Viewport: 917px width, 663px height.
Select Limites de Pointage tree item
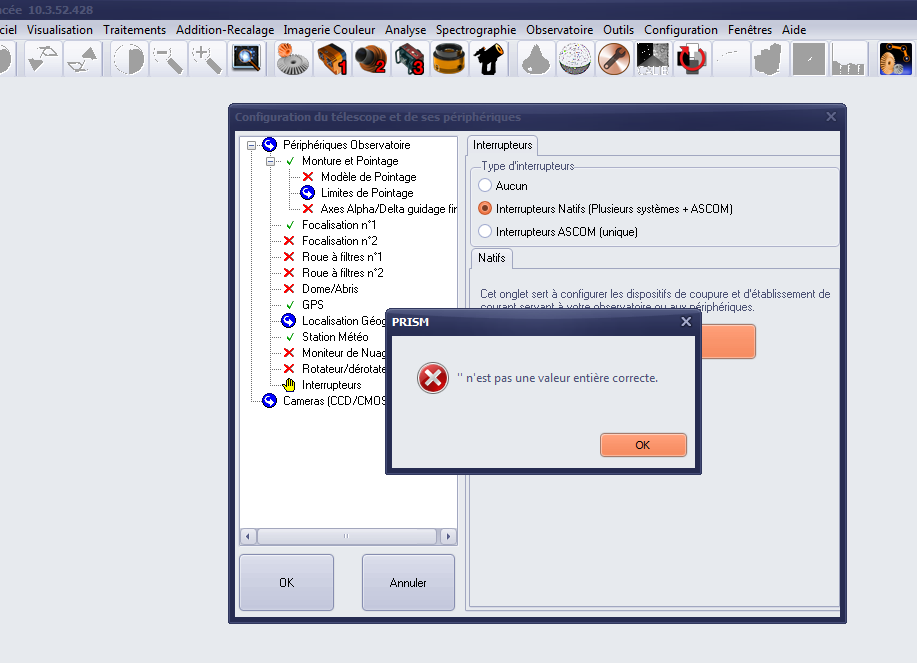point(366,193)
